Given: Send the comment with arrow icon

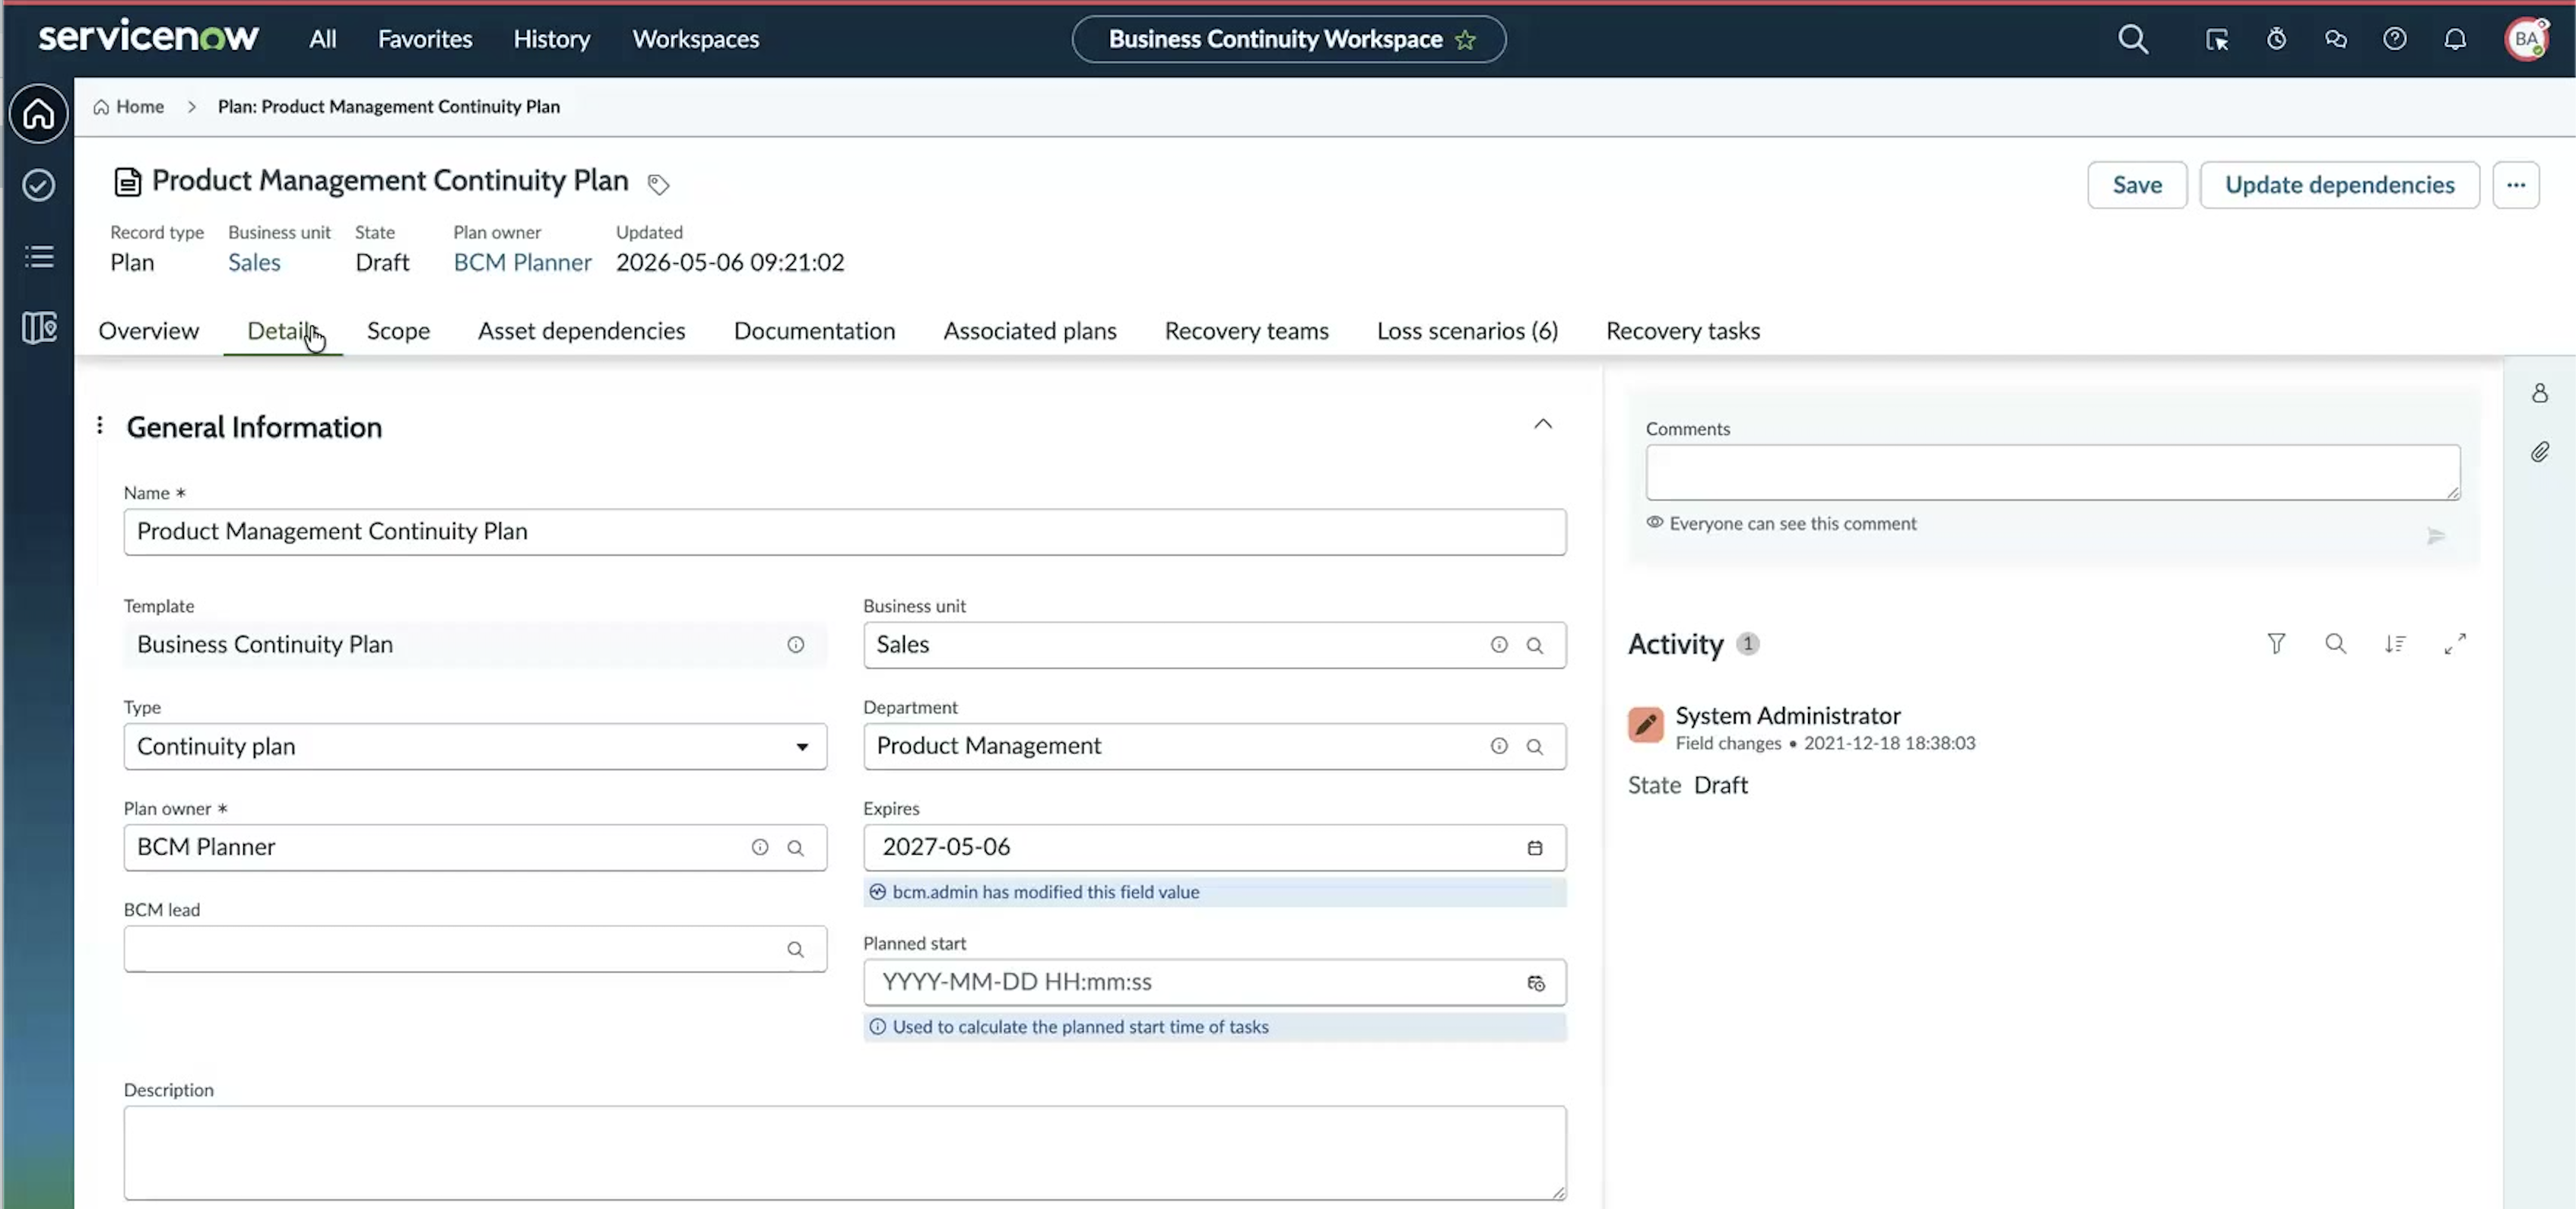Looking at the screenshot, I should (x=2435, y=536).
